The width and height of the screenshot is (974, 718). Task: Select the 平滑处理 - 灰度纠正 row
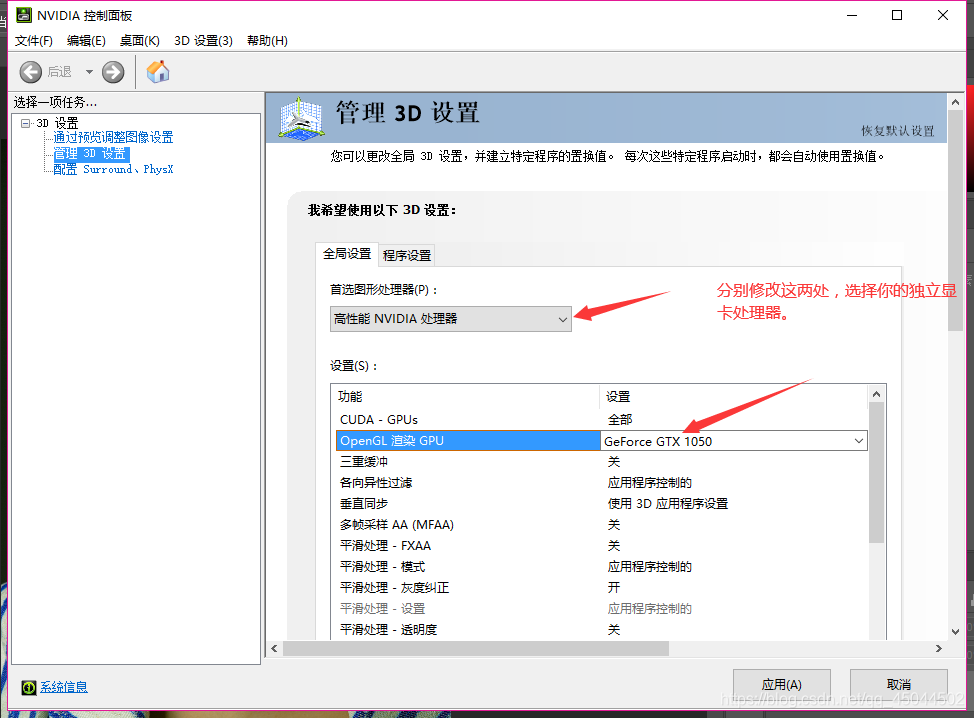tap(601, 588)
